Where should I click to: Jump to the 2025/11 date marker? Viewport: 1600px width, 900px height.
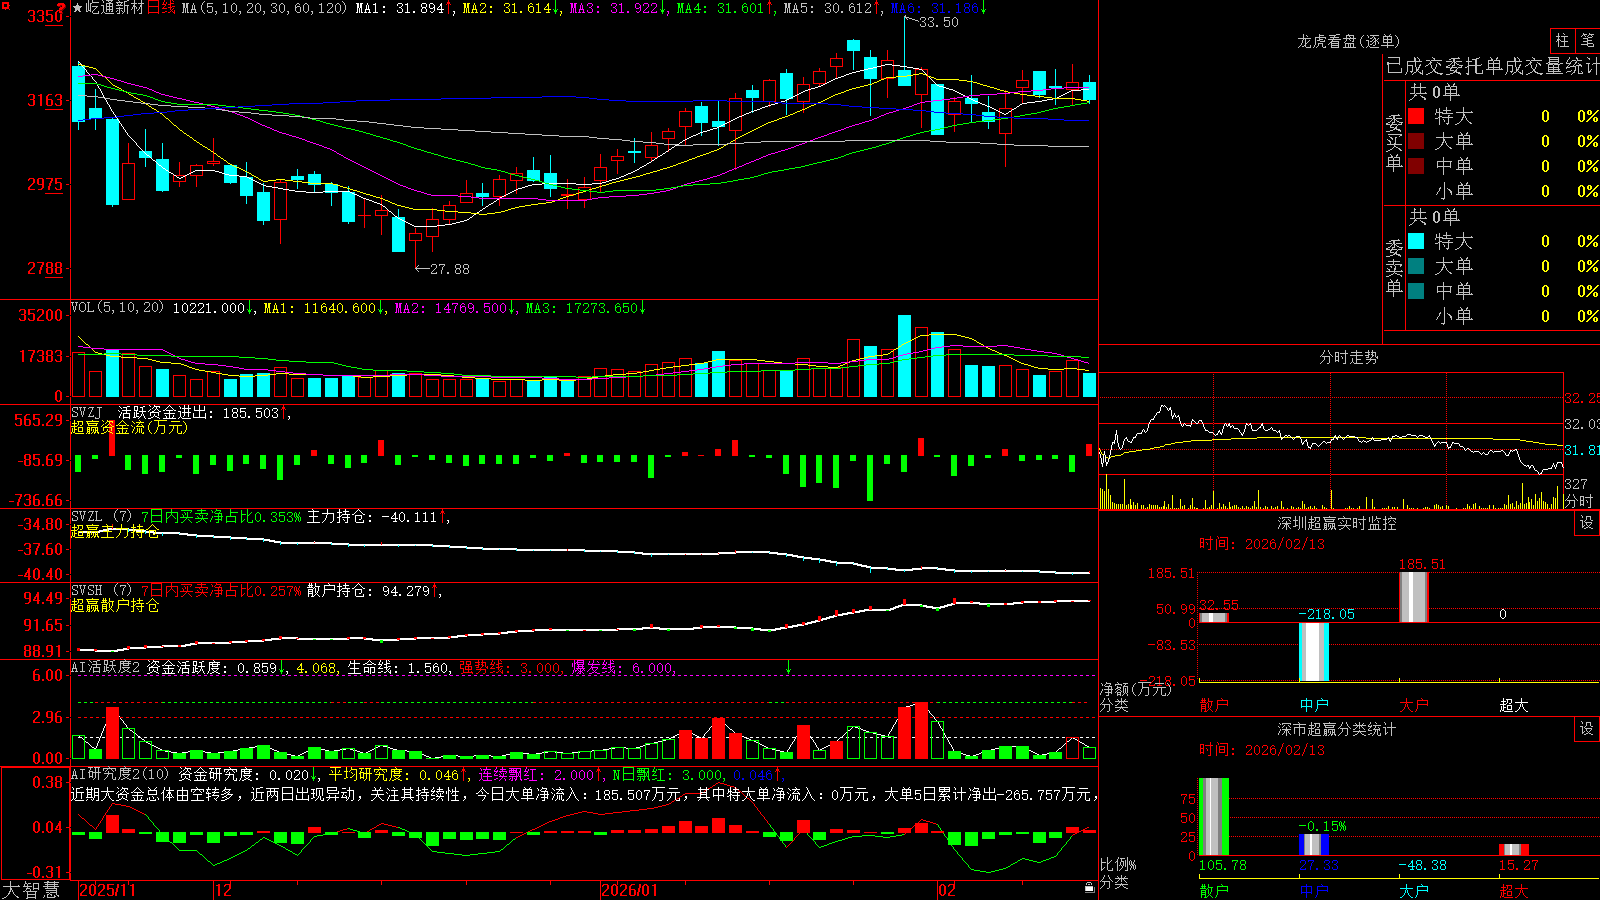pos(107,890)
